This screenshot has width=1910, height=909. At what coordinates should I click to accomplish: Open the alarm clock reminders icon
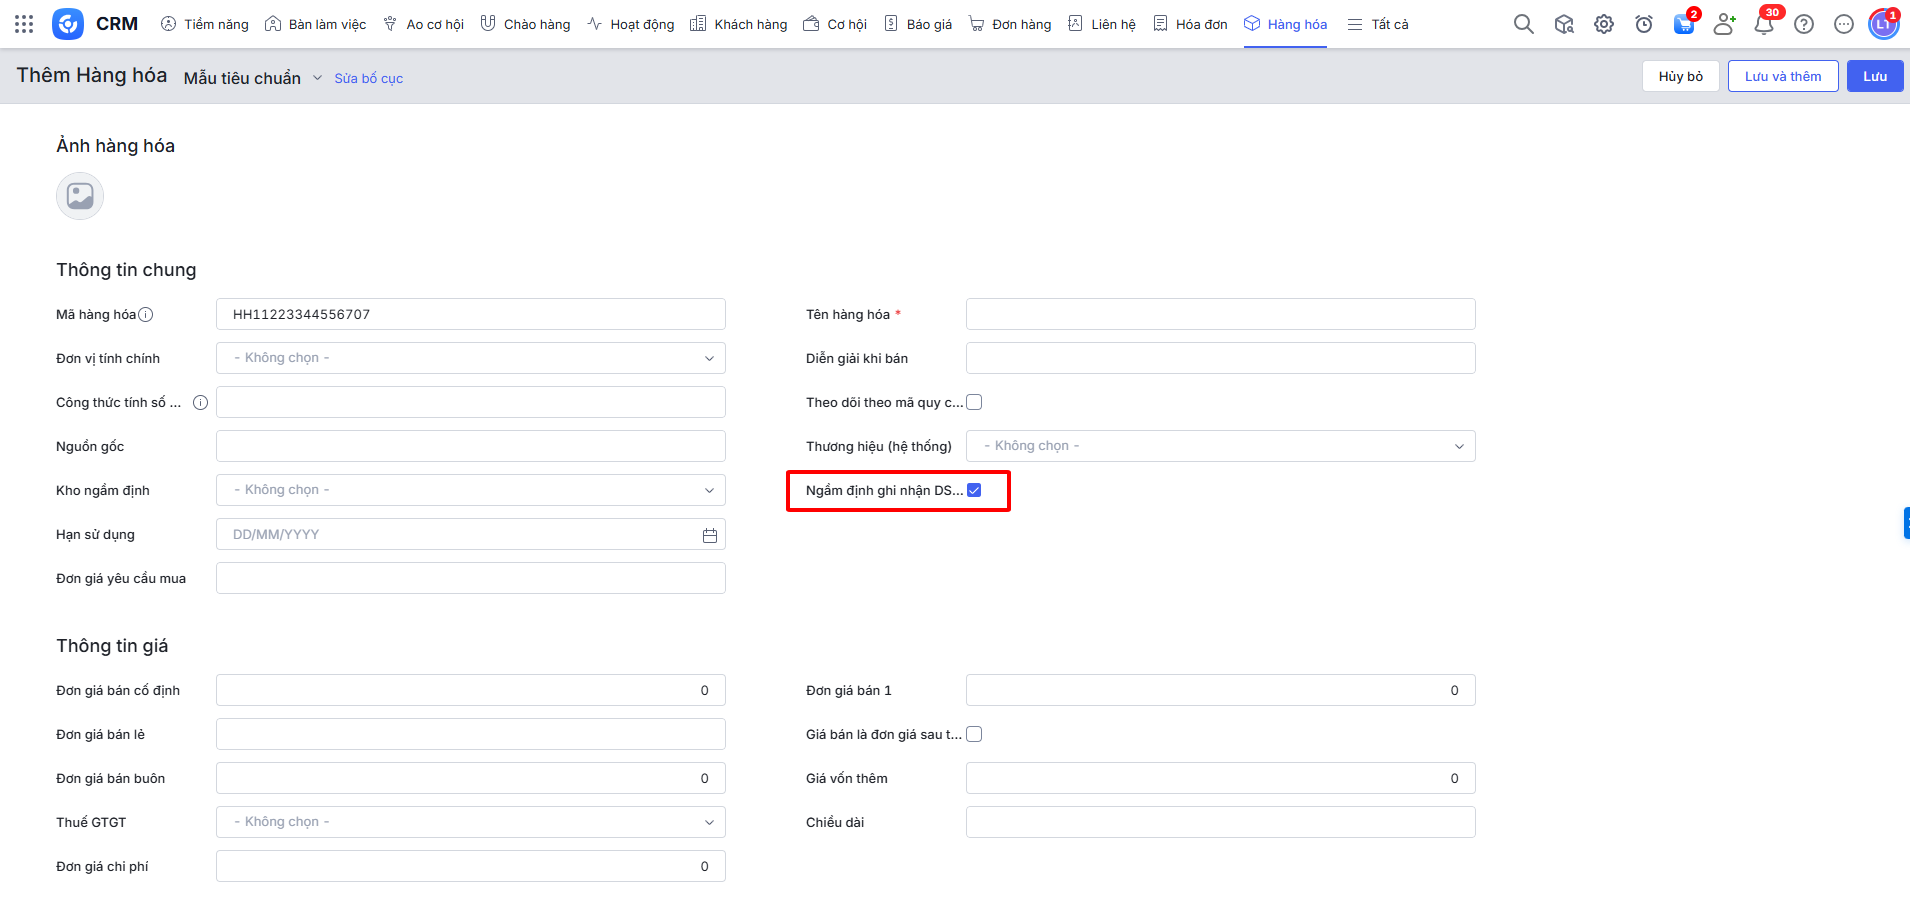(1644, 24)
